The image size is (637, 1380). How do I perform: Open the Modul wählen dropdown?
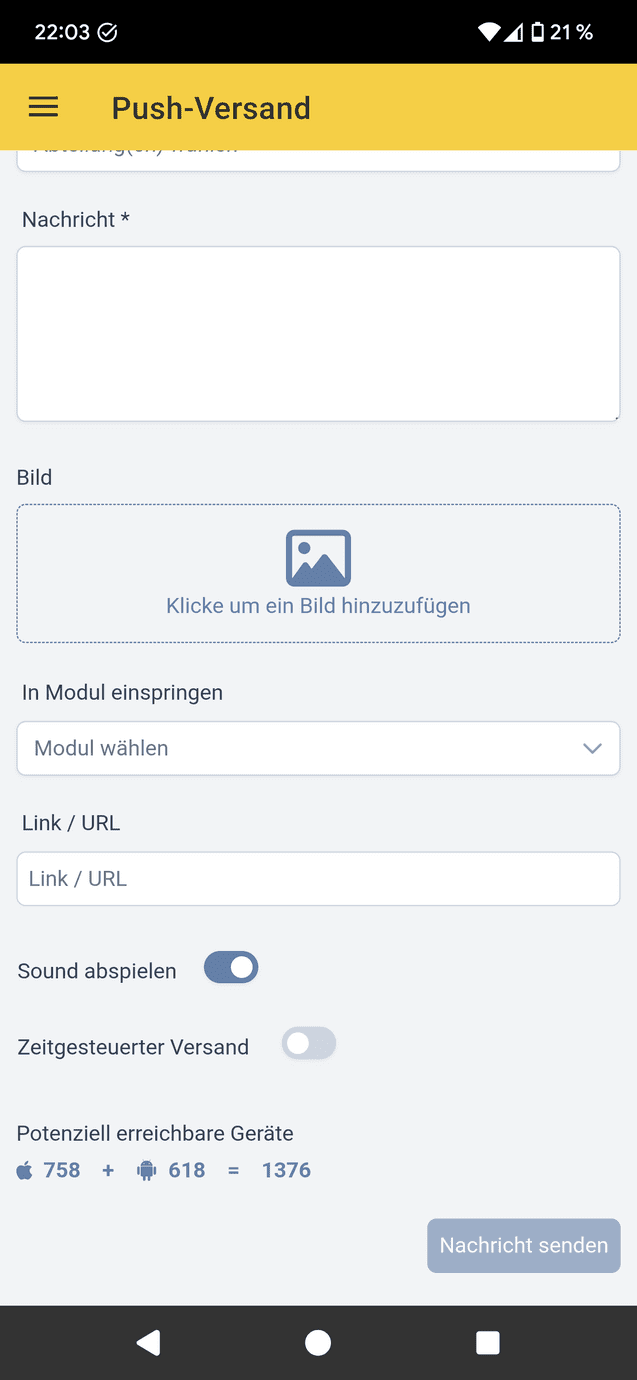(300, 748)
